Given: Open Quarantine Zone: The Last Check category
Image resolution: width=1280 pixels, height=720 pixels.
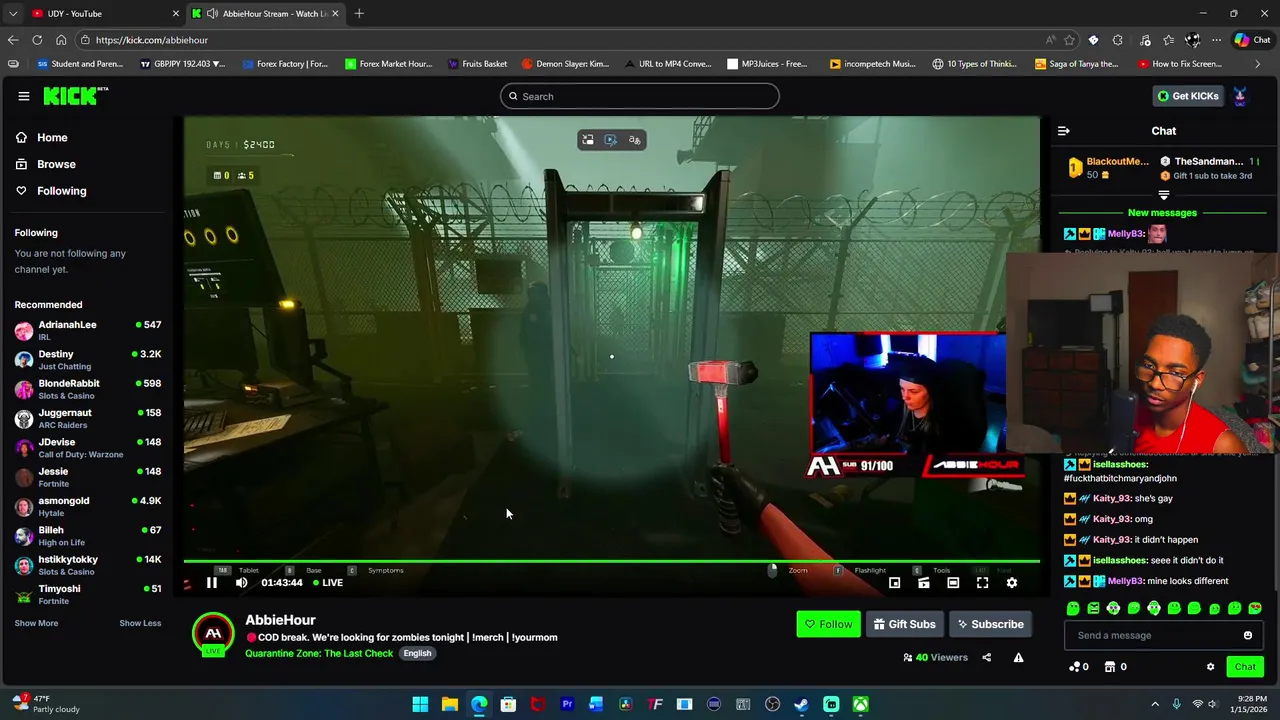Looking at the screenshot, I should pos(319,653).
